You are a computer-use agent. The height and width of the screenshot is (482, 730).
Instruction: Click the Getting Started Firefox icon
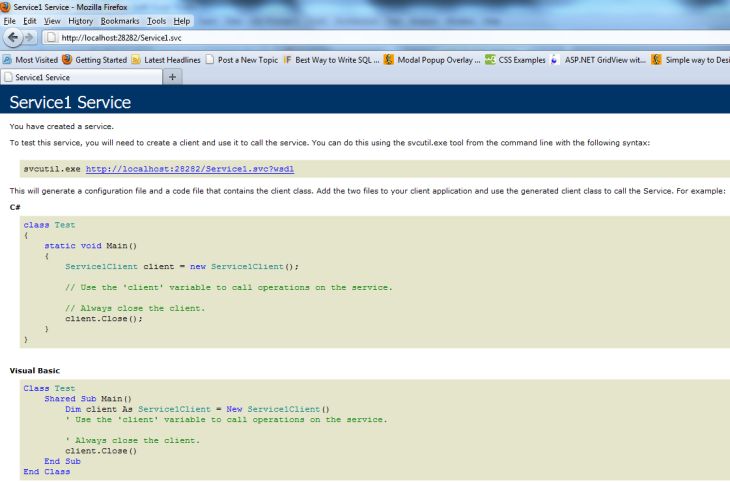[x=67, y=60]
